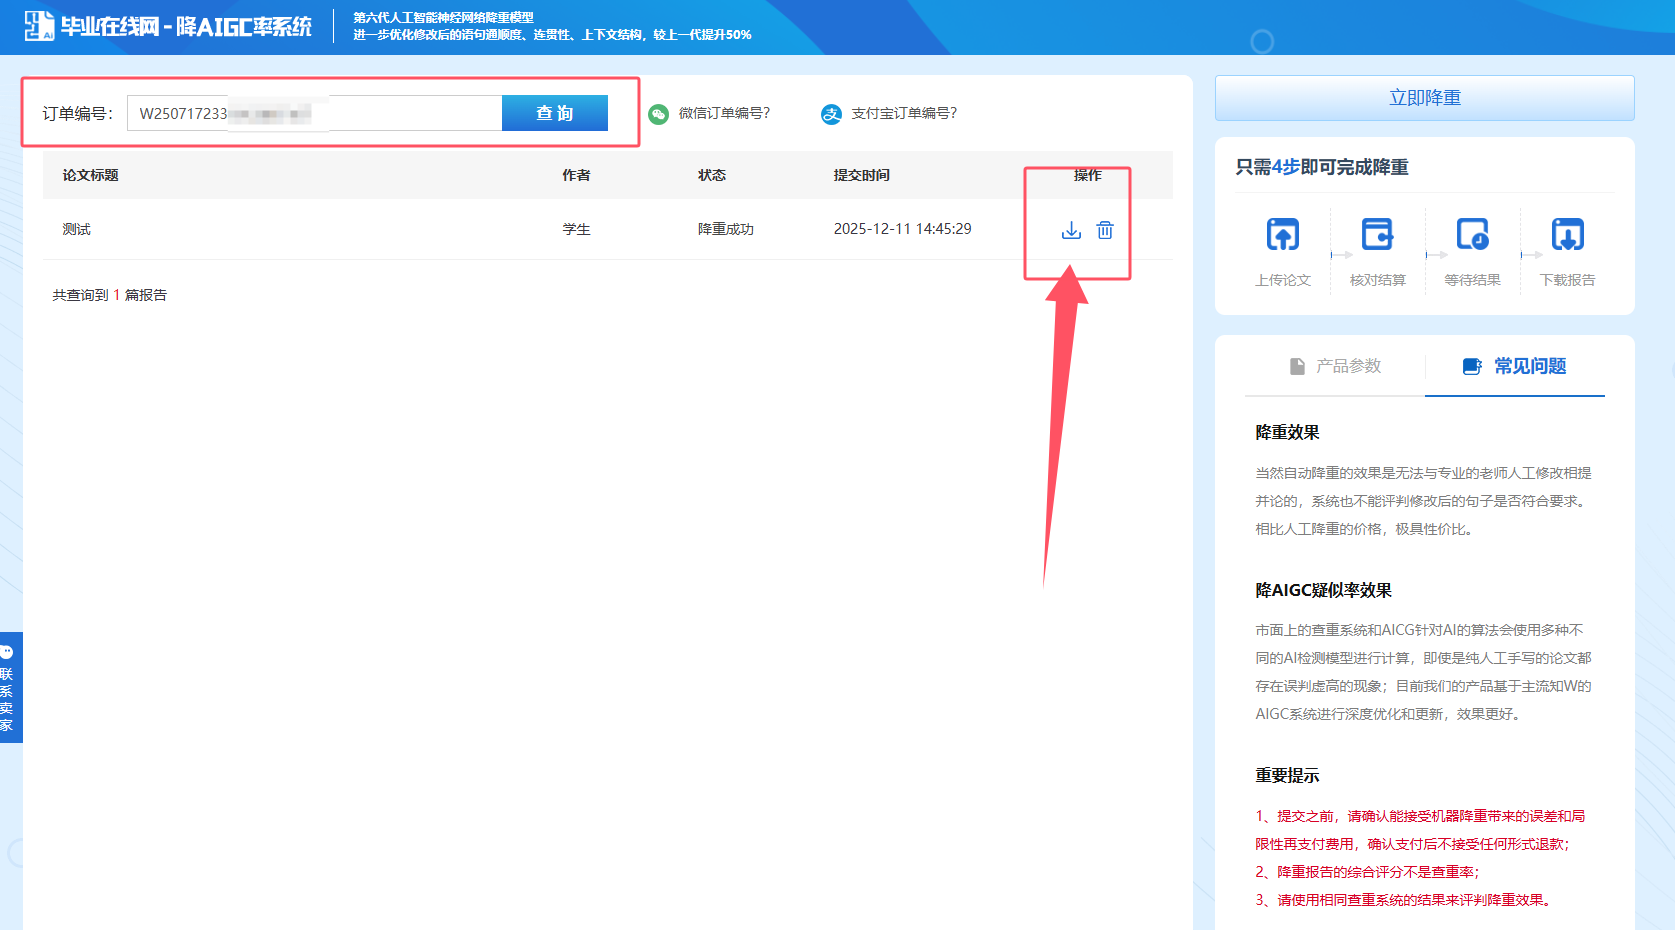This screenshot has height=930, width=1675.
Task: Click the 立即降重 button
Action: [x=1424, y=97]
